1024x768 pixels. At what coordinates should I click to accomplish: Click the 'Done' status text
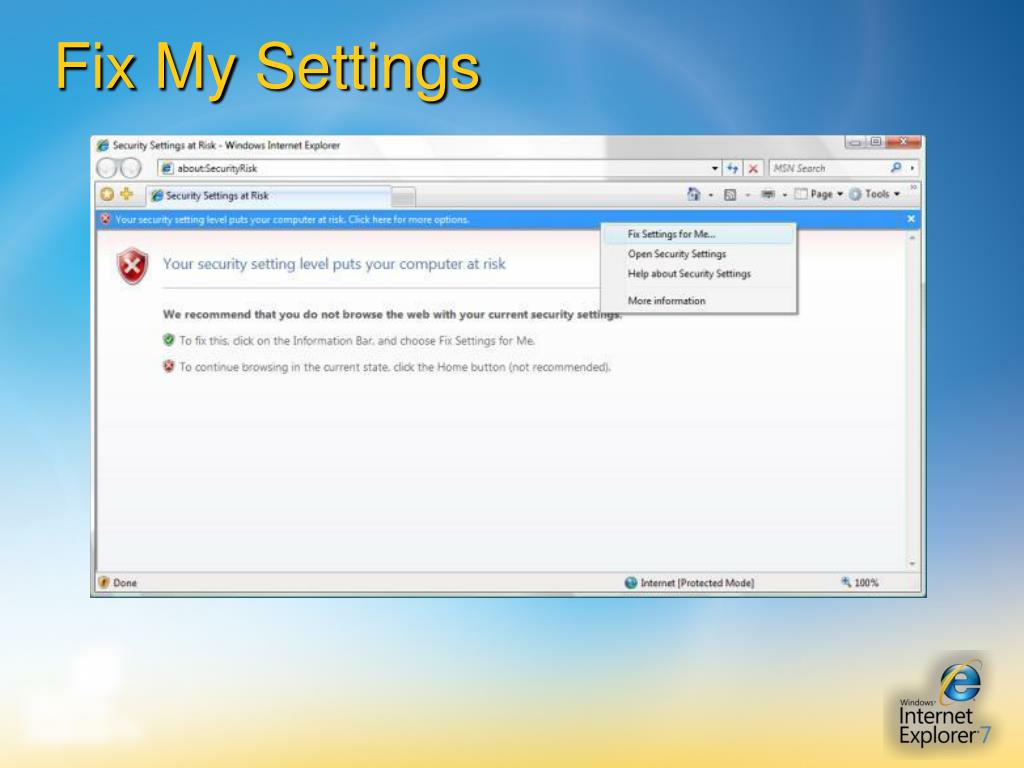pos(125,583)
